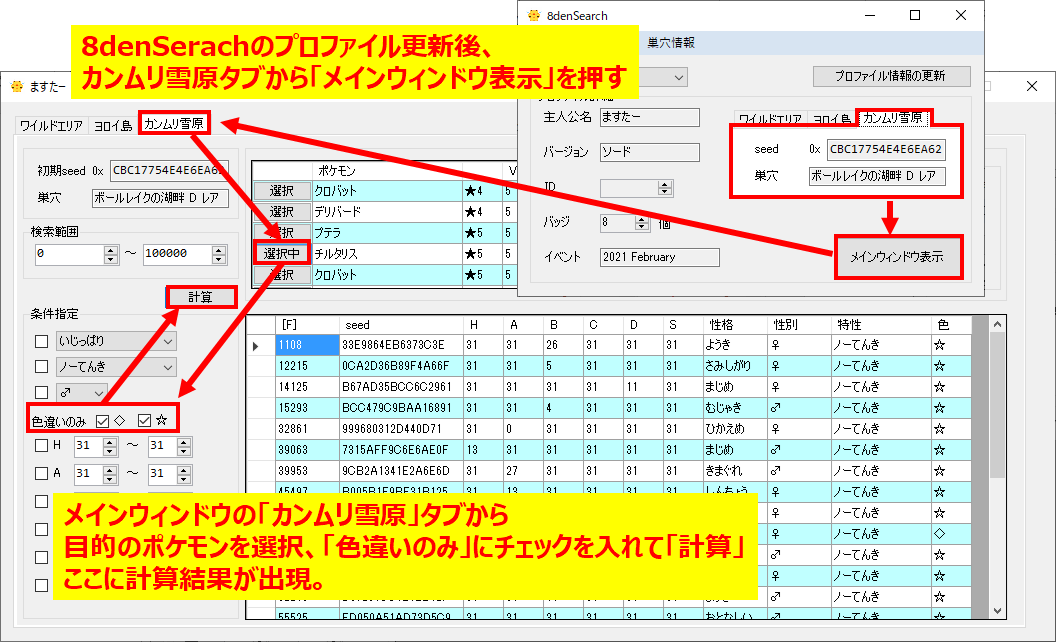
Task: Open カンムリ雪原 tab in main window
Action: pyautogui.click(x=174, y=123)
